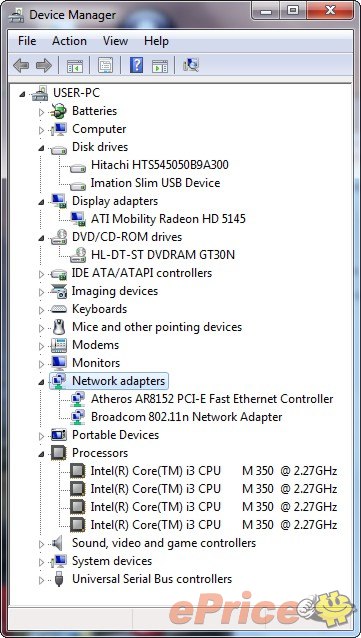Image resolution: width=361 pixels, height=638 pixels.
Task: Select Atheros AR8152 PCI-E Fast Ethernet Controller
Action: click(x=212, y=399)
